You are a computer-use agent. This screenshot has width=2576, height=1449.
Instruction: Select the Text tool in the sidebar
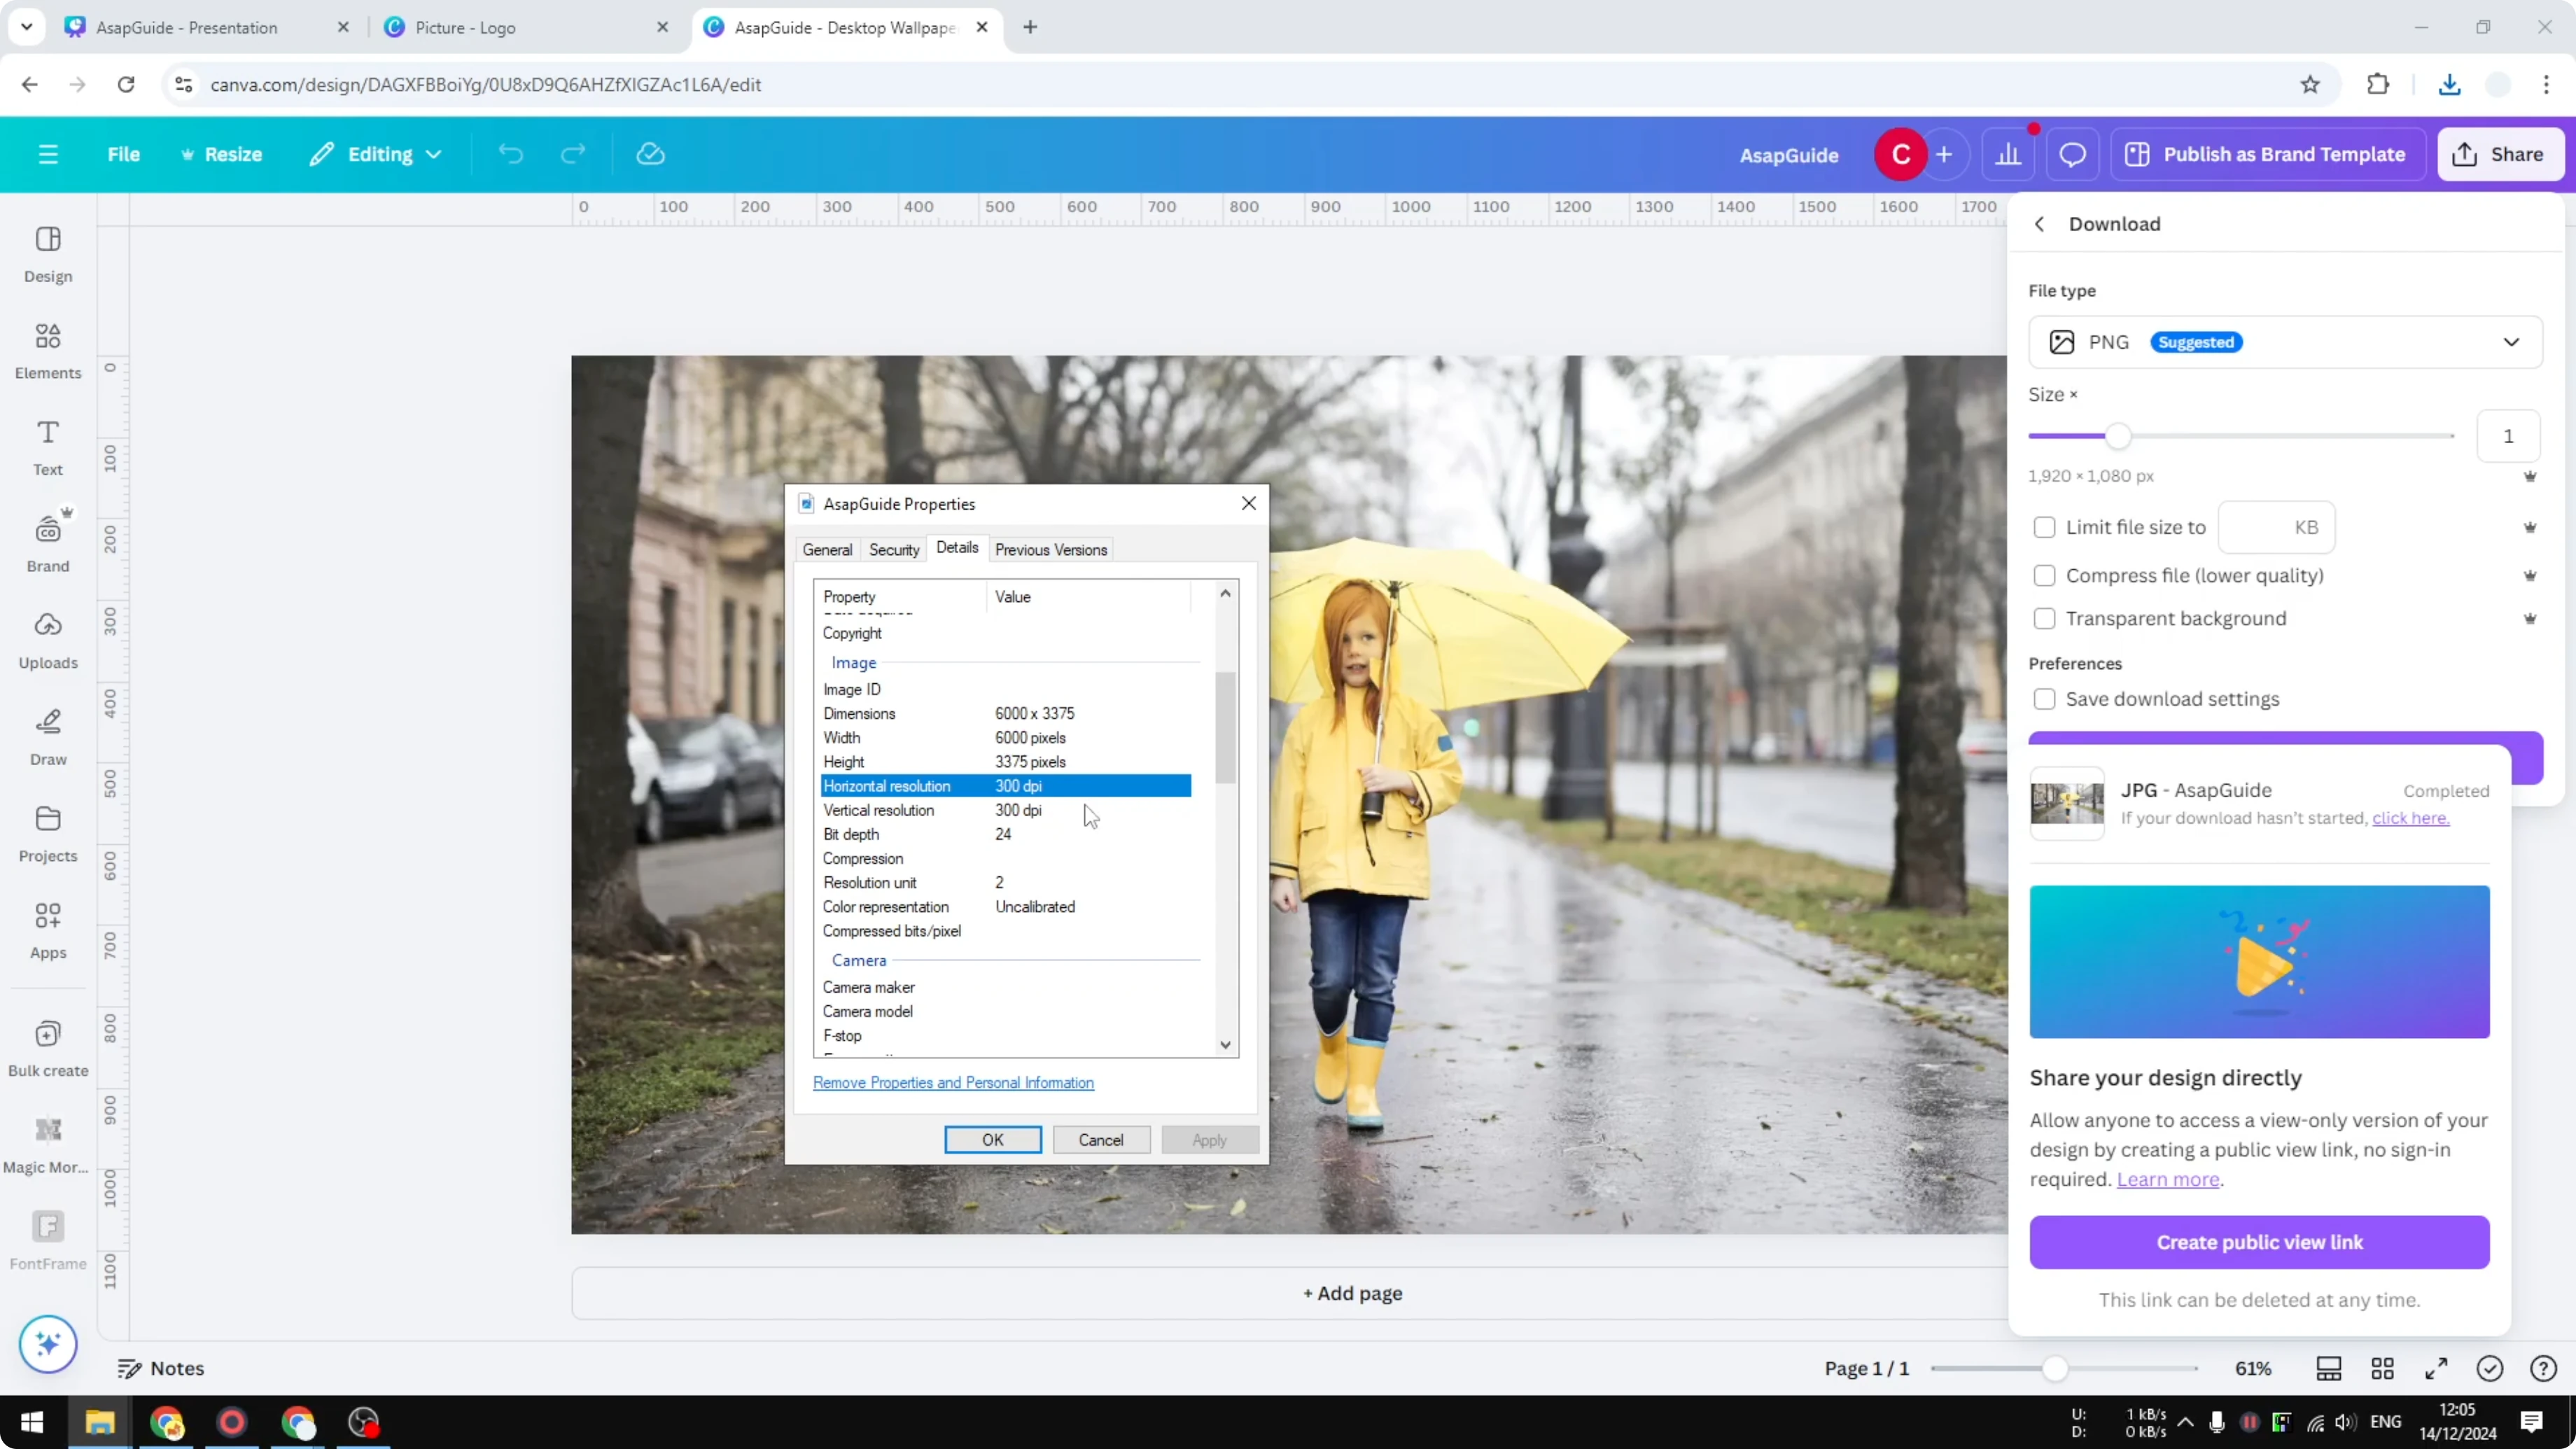(47, 446)
